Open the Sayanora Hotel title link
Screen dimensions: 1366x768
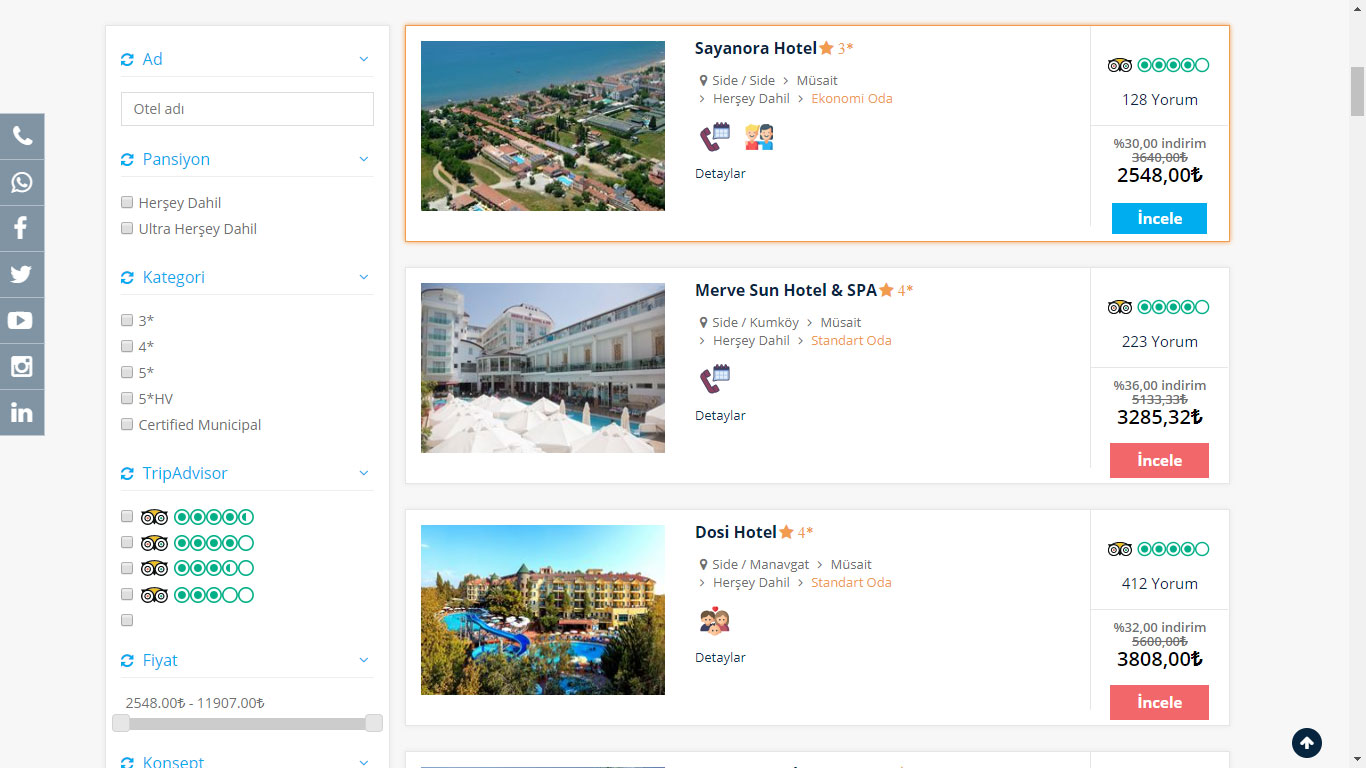(756, 48)
